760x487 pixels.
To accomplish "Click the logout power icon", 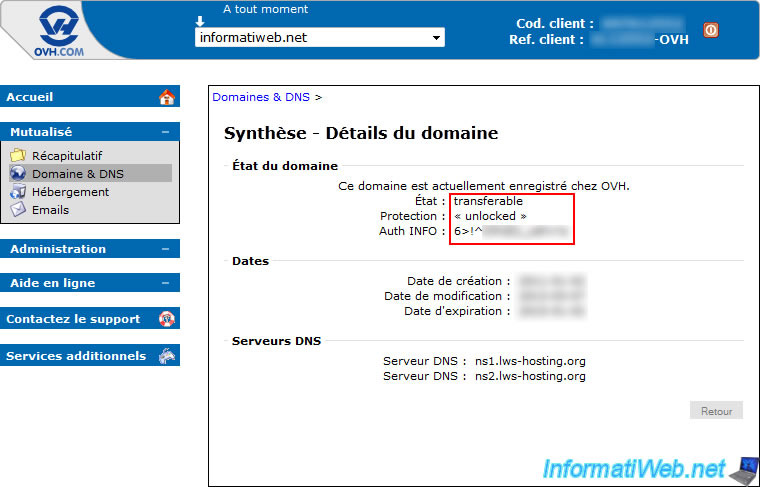I will click(x=711, y=30).
